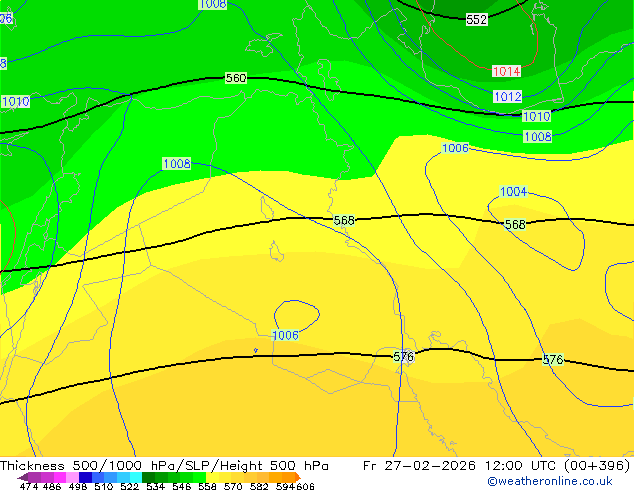The height and width of the screenshot is (490, 634).
Task: Pick the light pink legend swatch above 498
Action: 72,477
